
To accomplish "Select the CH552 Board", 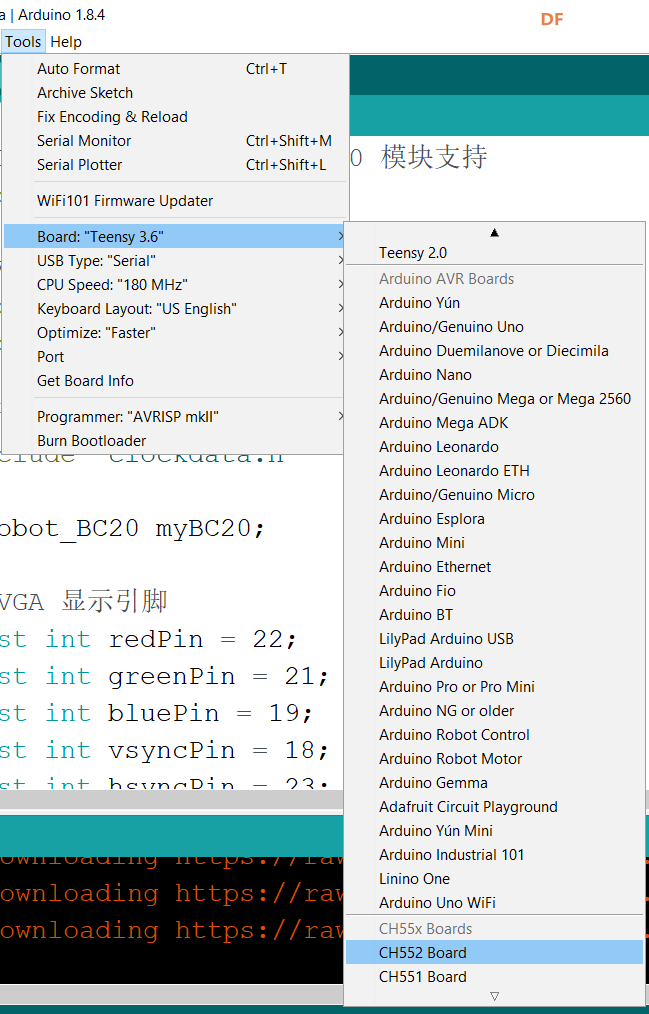I will [495, 952].
